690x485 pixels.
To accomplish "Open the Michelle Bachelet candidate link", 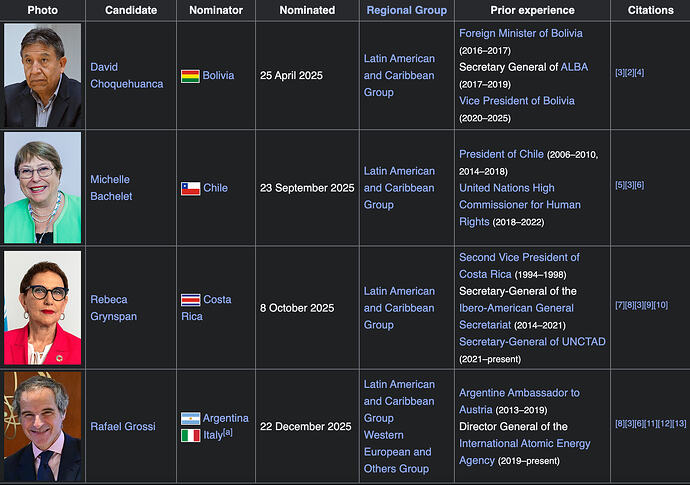I will pyautogui.click(x=110, y=188).
